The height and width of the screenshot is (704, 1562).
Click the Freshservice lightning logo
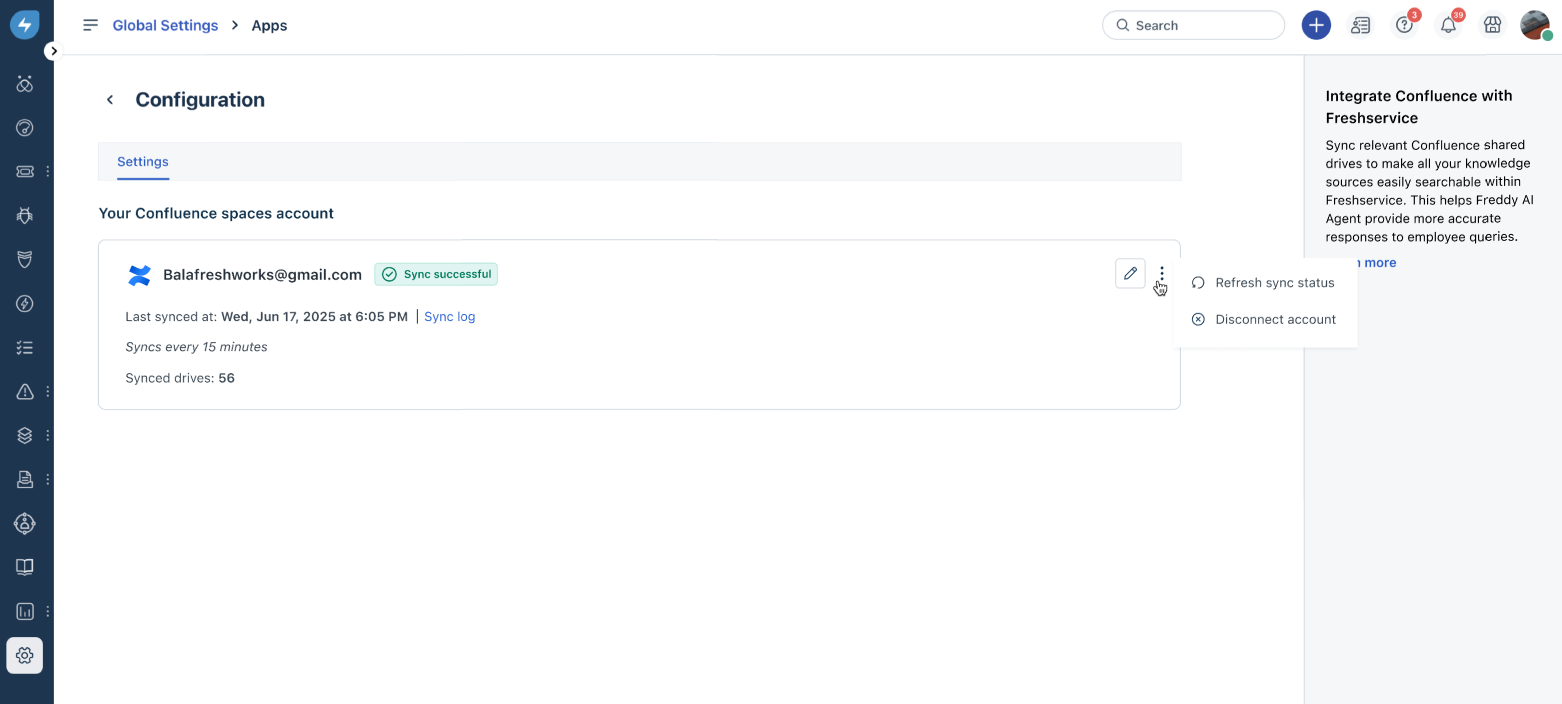tap(25, 25)
